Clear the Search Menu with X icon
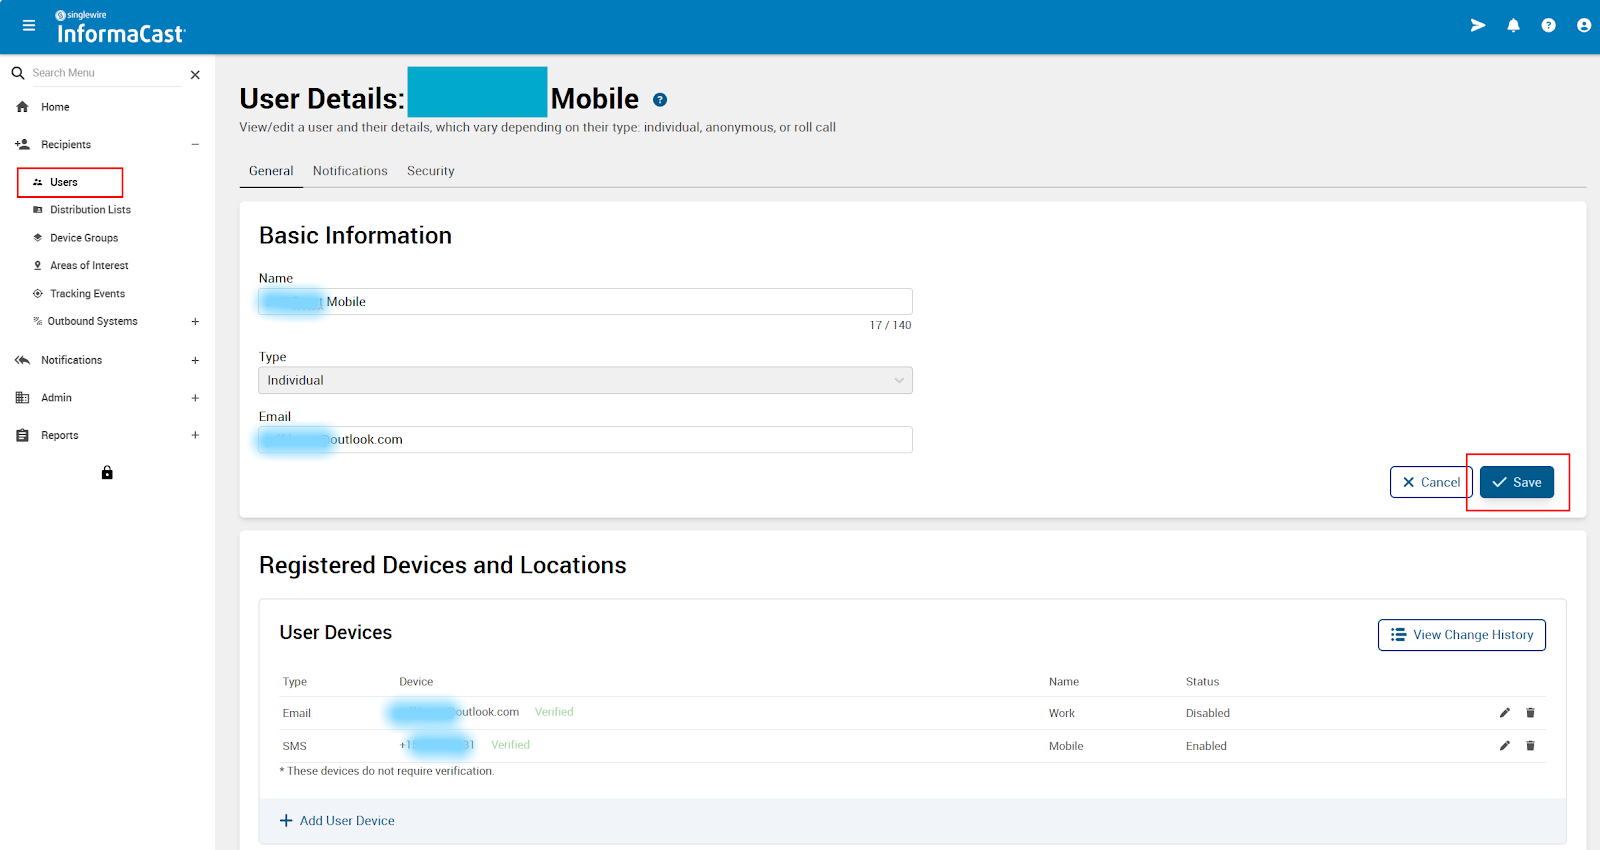The width and height of the screenshot is (1600, 850). (195, 75)
